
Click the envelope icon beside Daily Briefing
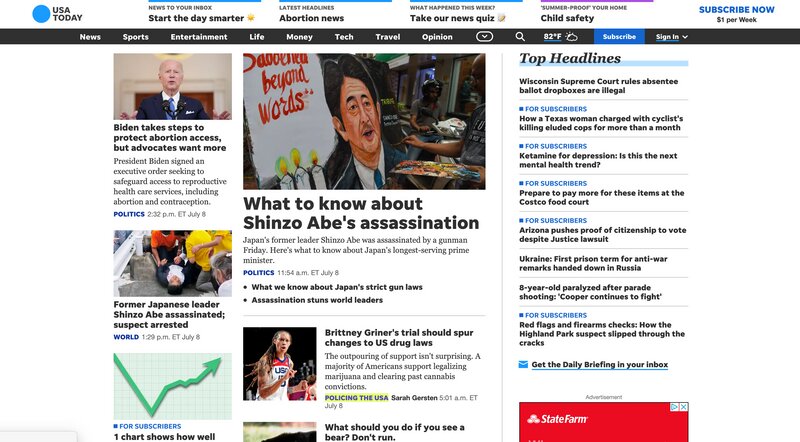coord(523,364)
